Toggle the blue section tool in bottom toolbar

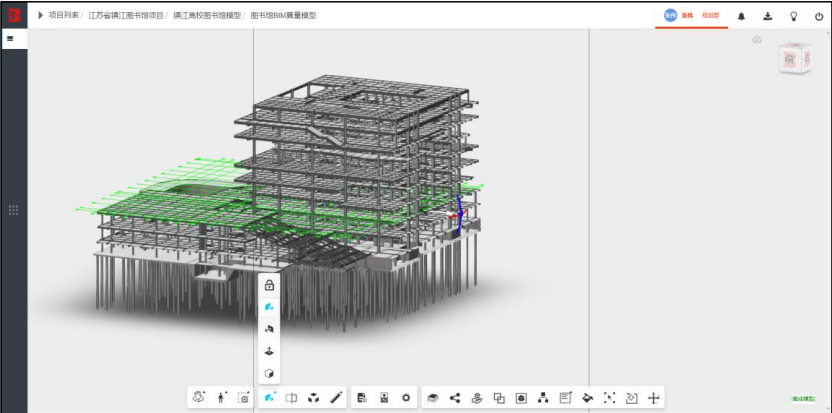[x=270, y=397]
